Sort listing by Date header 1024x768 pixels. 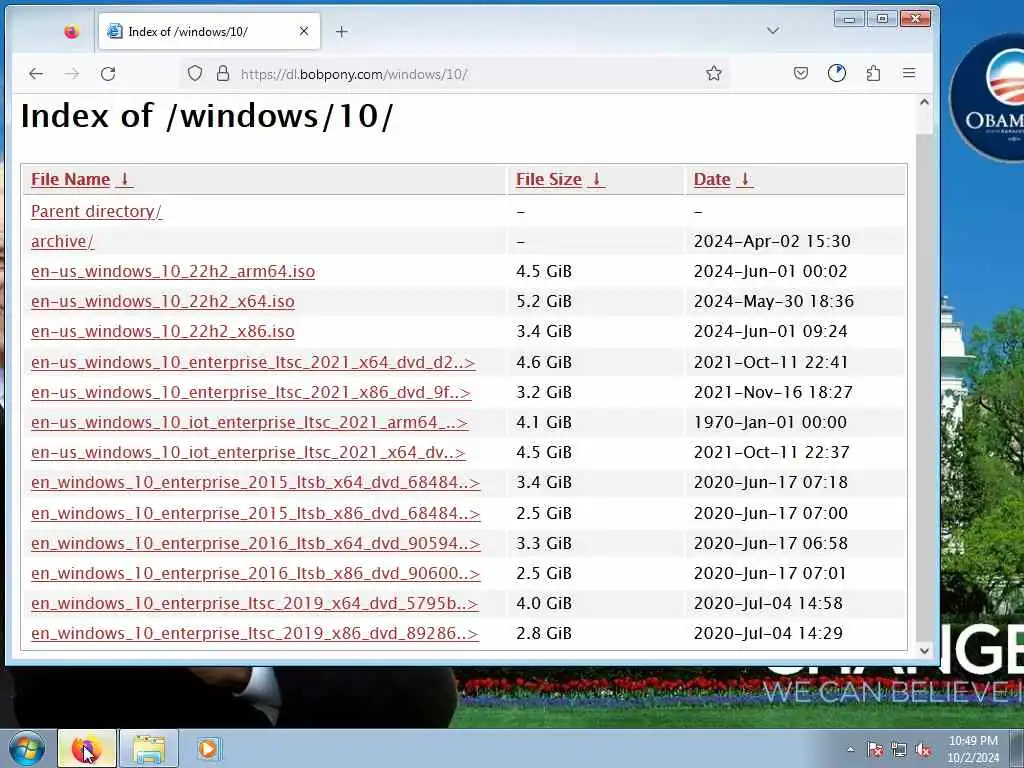(712, 180)
